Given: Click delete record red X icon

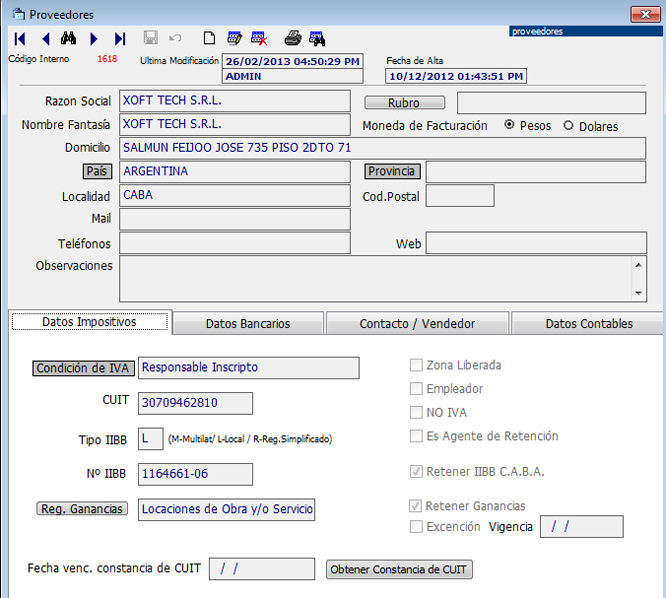Looking at the screenshot, I should coord(259,39).
